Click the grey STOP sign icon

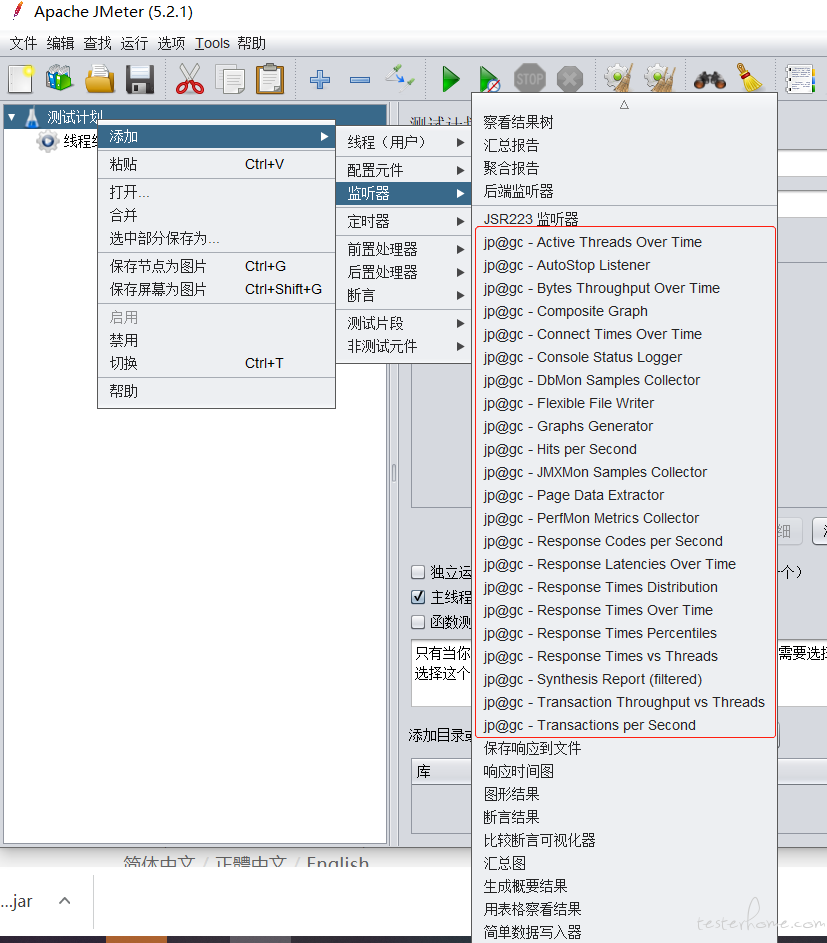pyautogui.click(x=530, y=79)
